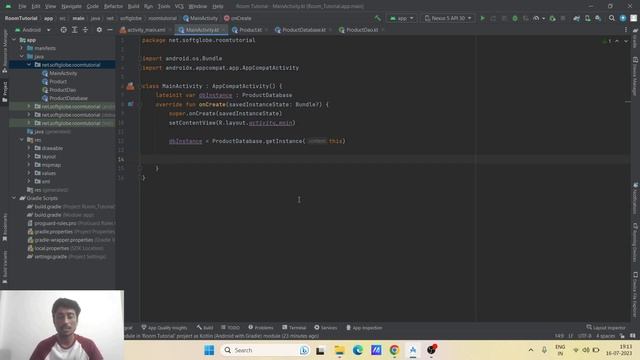Image resolution: width=640 pixels, height=360 pixels.
Task: Open the App Inspection tool window
Action: coord(364,328)
